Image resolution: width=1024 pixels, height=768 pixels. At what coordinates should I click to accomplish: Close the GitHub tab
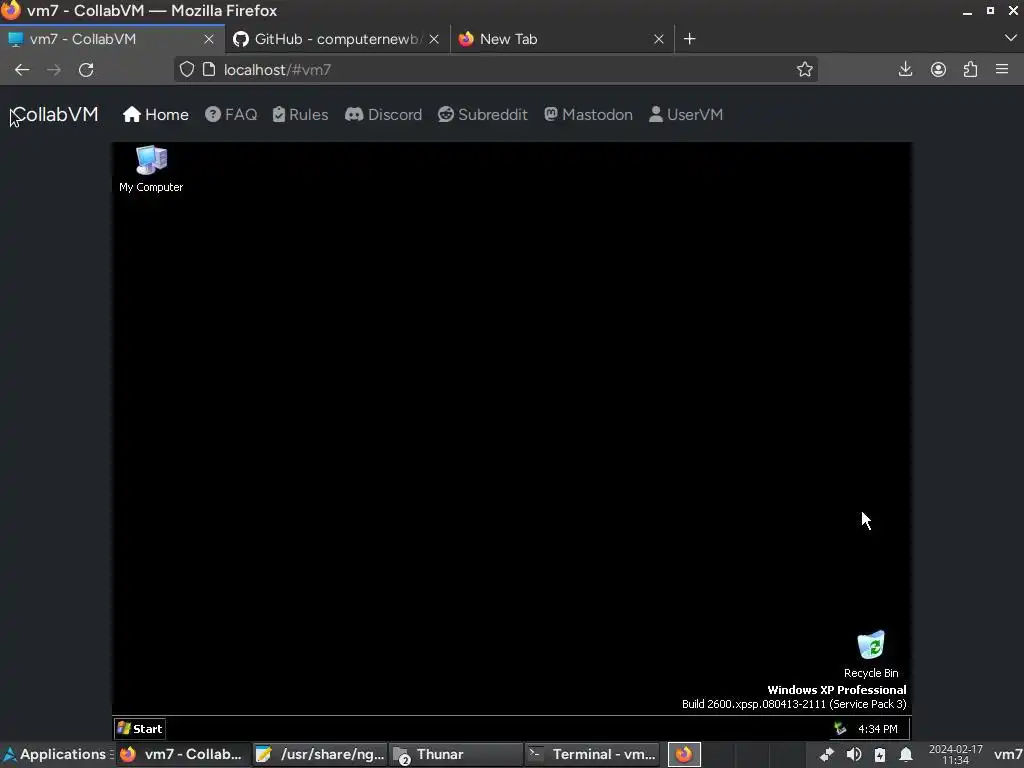pyautogui.click(x=434, y=39)
